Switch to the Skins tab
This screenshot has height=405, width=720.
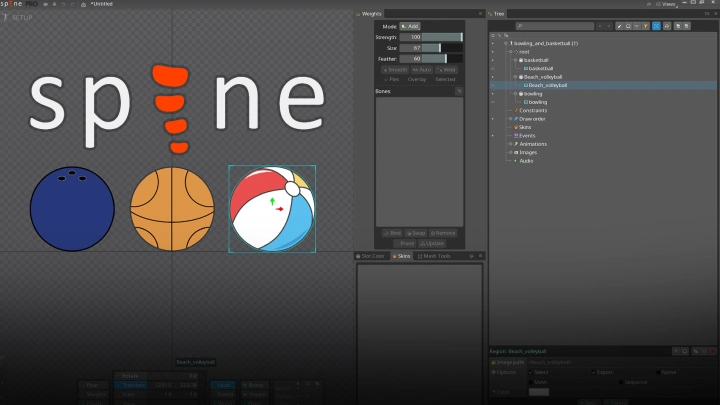(401, 256)
